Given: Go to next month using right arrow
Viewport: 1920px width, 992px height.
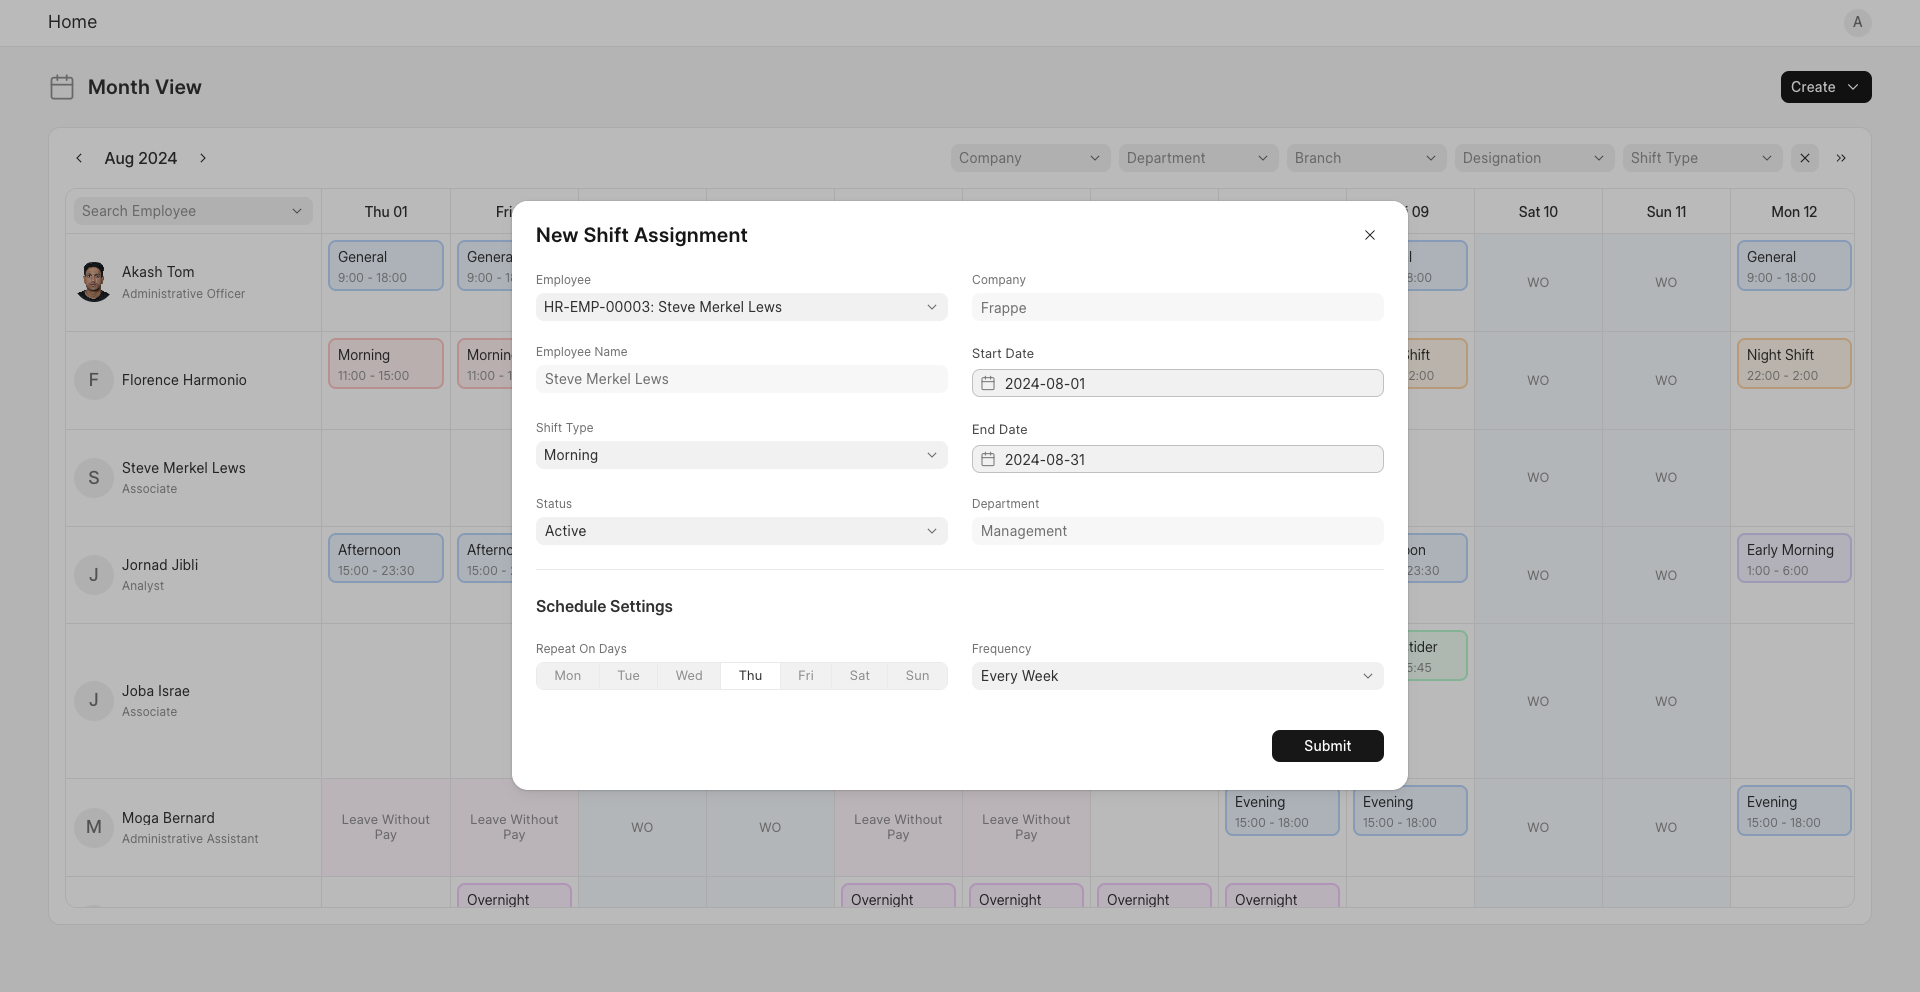Looking at the screenshot, I should click(203, 158).
